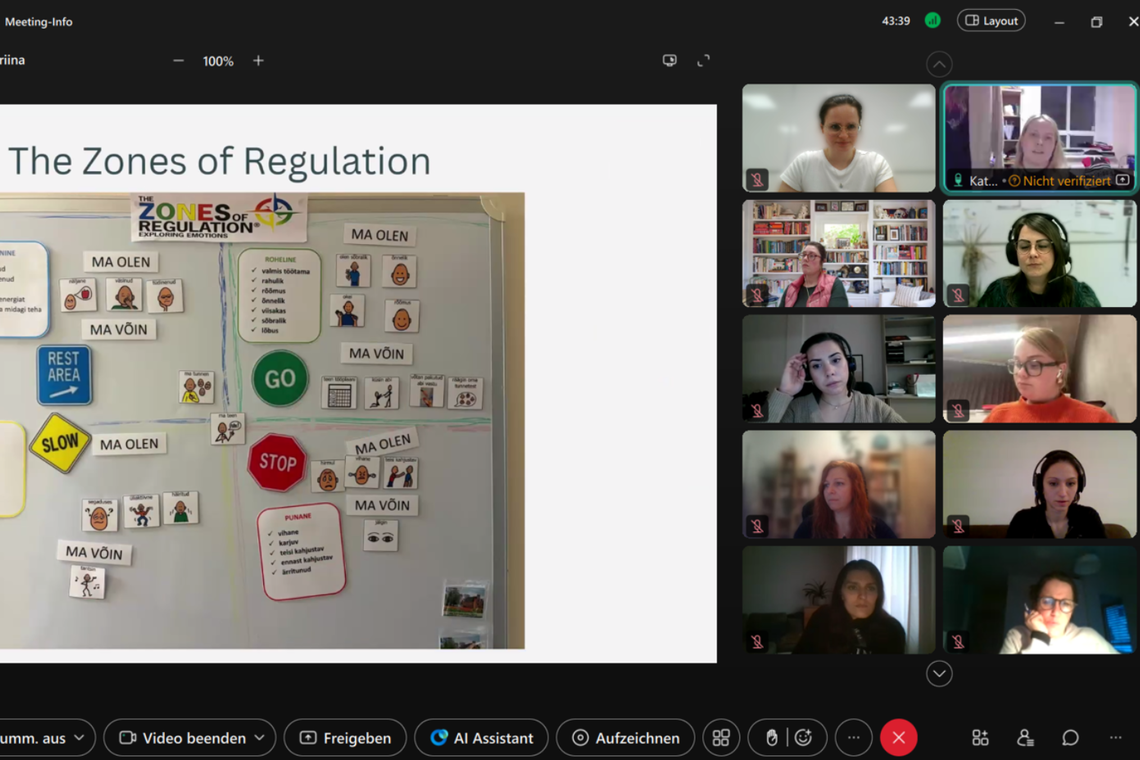Viewport: 1140px width, 760px height.
Task: Open the participants panel icon
Action: click(1025, 738)
